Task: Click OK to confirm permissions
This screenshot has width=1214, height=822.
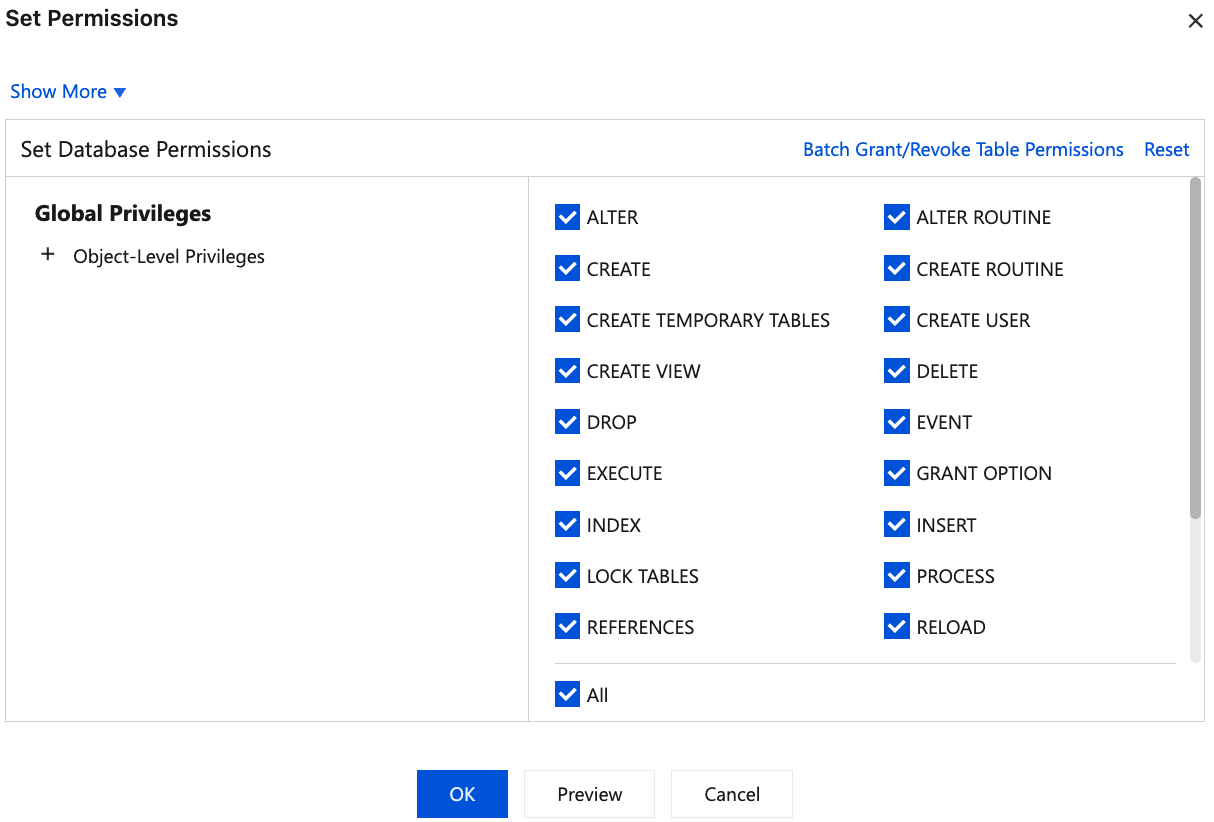Action: click(x=462, y=794)
